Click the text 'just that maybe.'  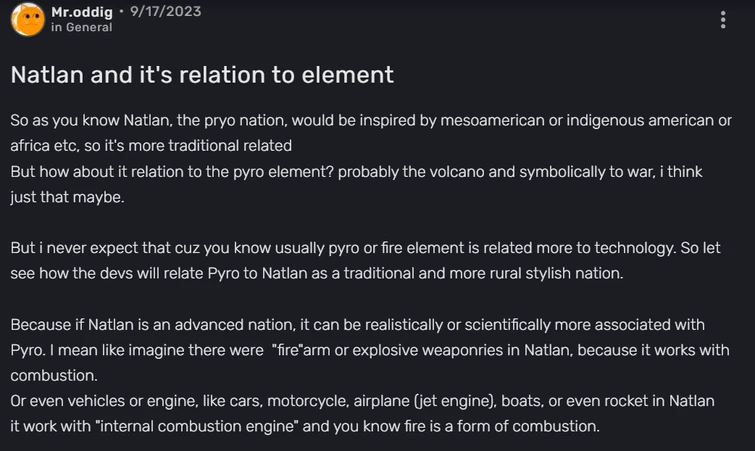(65, 197)
